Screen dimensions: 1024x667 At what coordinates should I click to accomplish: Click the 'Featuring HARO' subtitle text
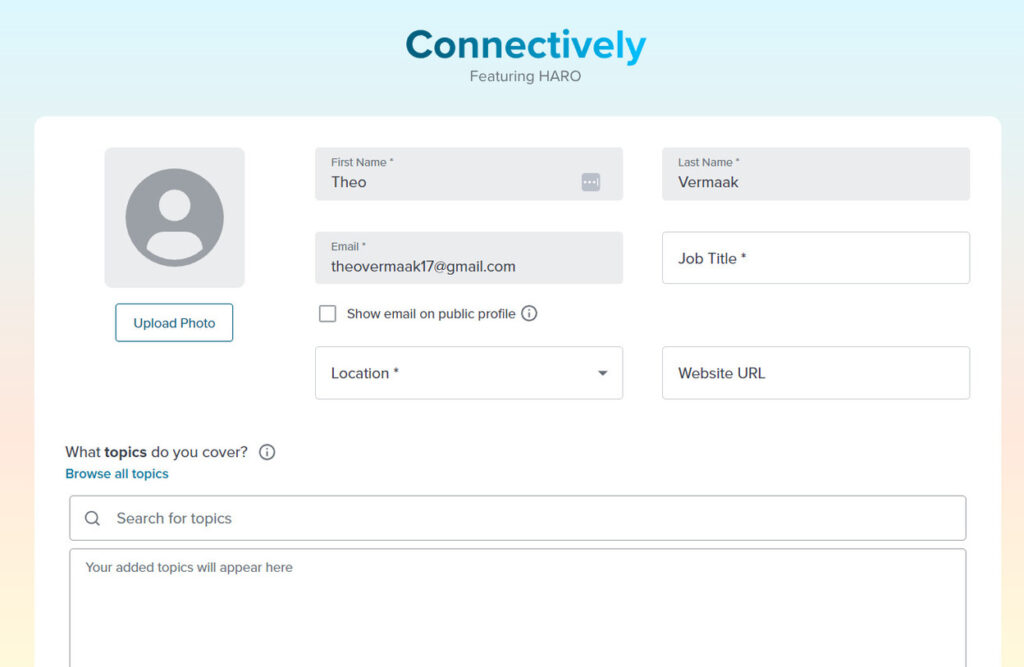[x=526, y=76]
